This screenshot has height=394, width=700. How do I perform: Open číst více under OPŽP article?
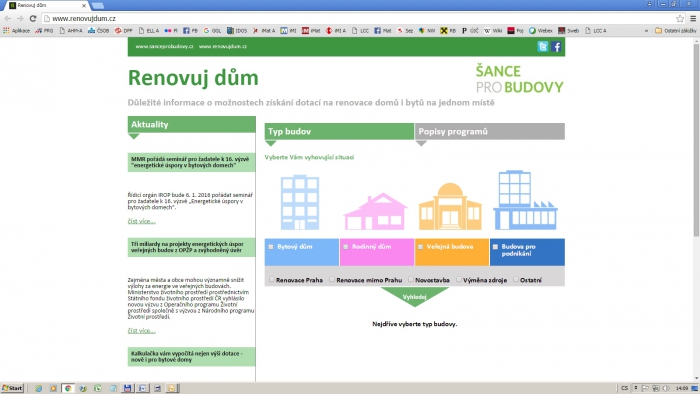click(142, 331)
